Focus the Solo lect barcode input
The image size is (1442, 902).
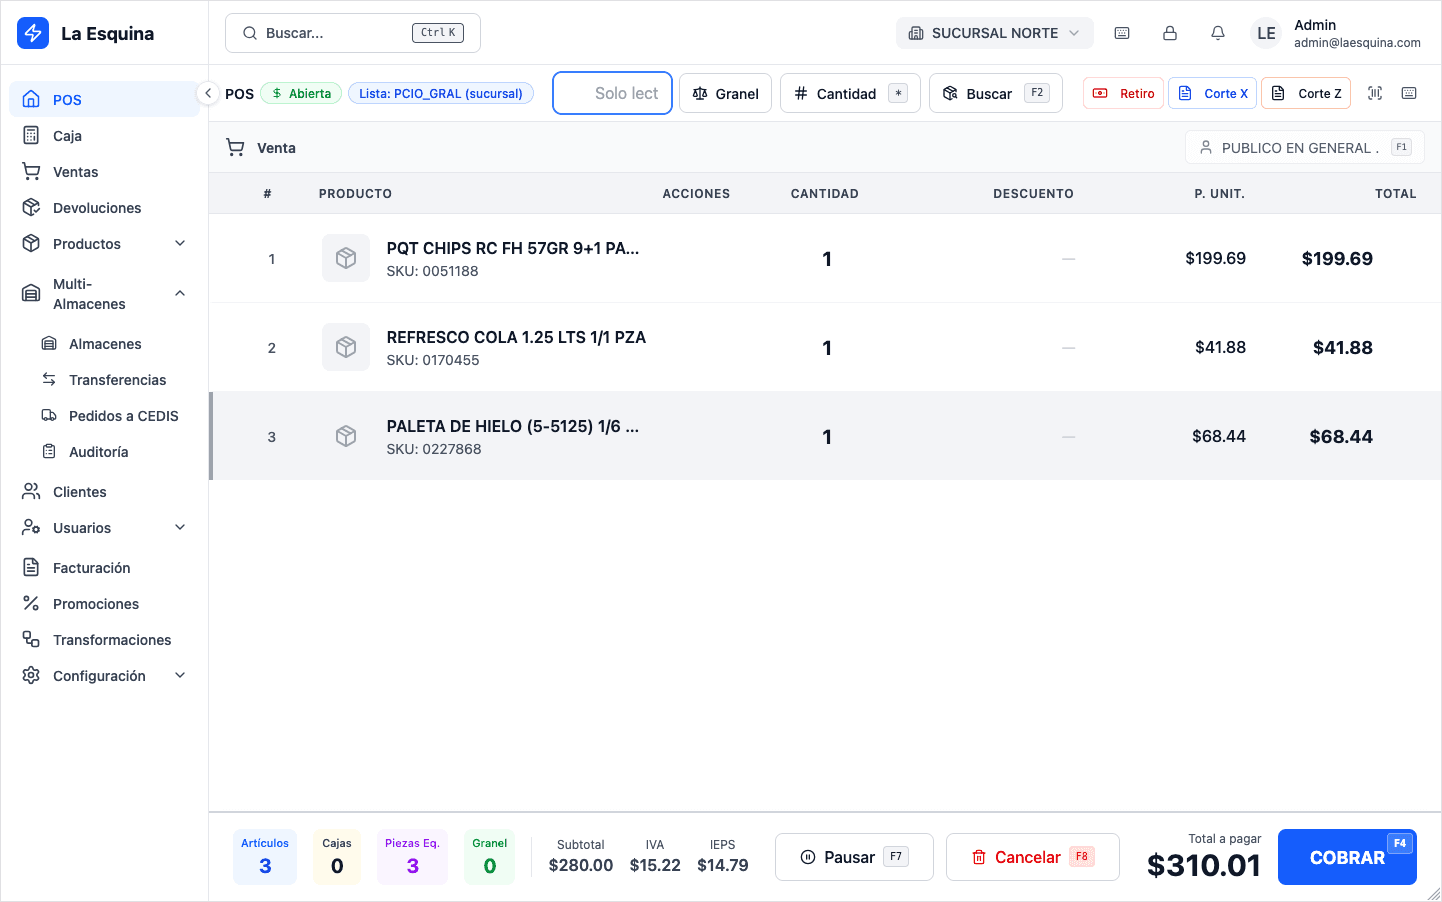pos(612,93)
